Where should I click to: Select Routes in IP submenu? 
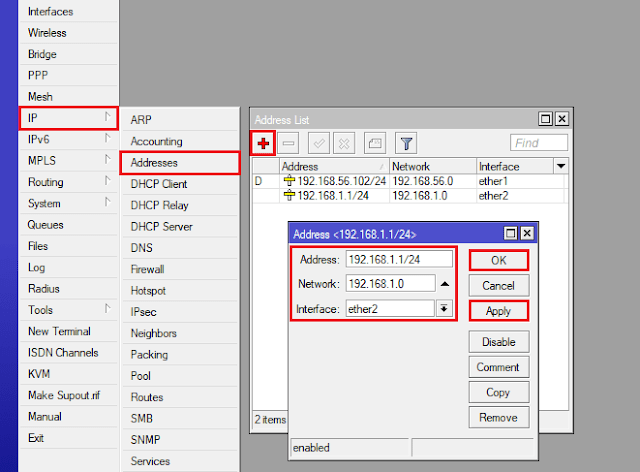click(180, 397)
